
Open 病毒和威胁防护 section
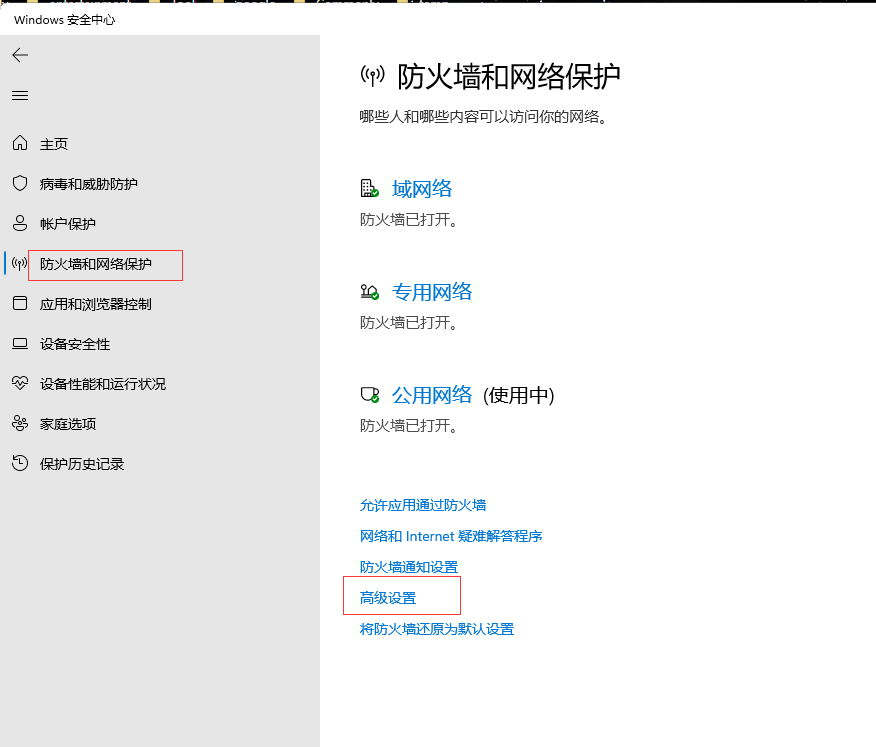click(89, 184)
